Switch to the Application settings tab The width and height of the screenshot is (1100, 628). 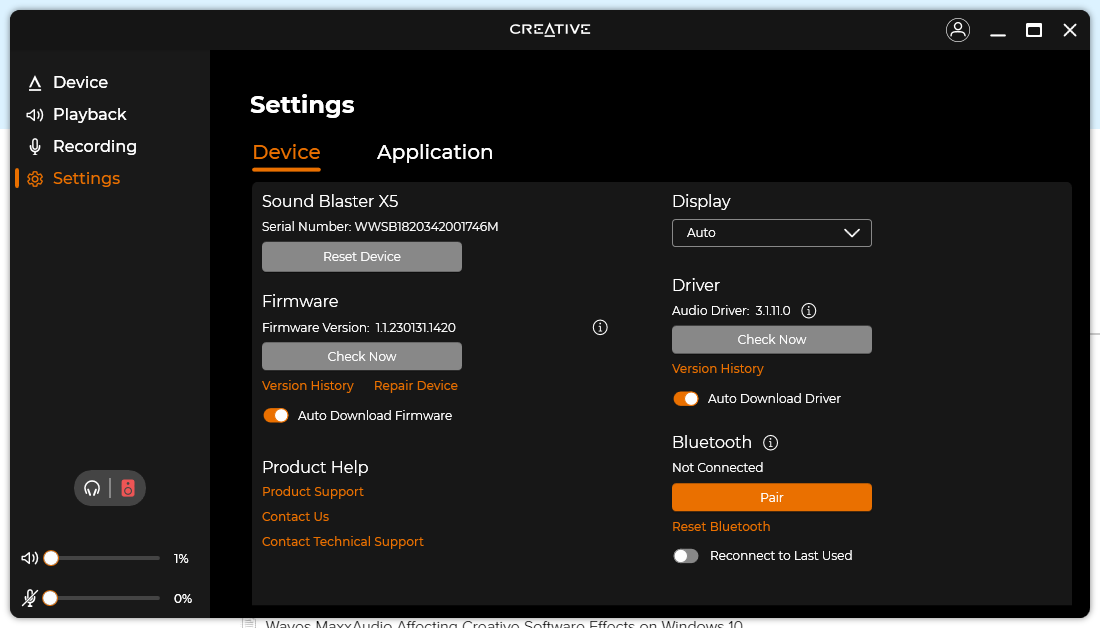coord(435,152)
